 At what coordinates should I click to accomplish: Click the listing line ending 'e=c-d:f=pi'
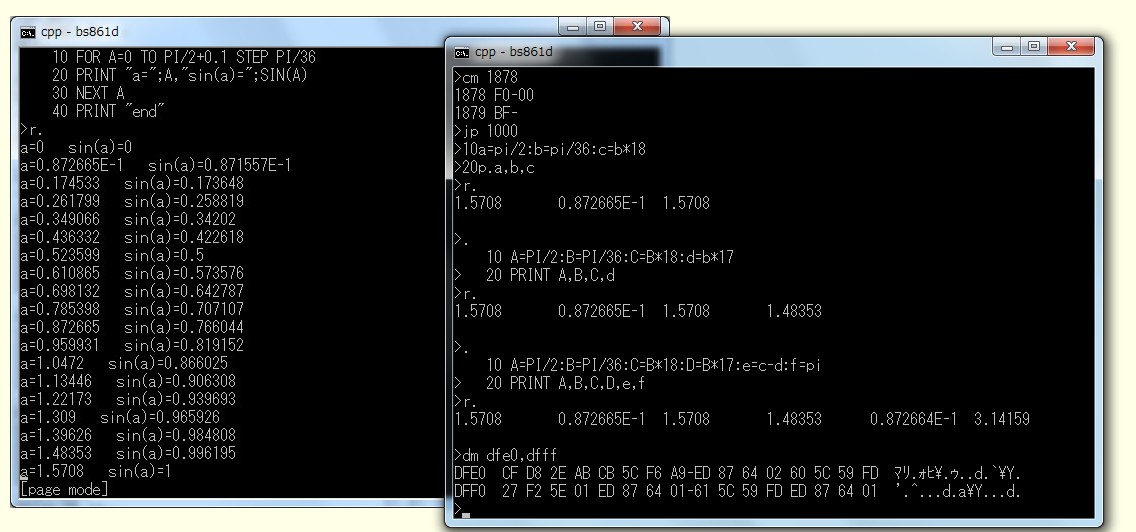[x=653, y=365]
